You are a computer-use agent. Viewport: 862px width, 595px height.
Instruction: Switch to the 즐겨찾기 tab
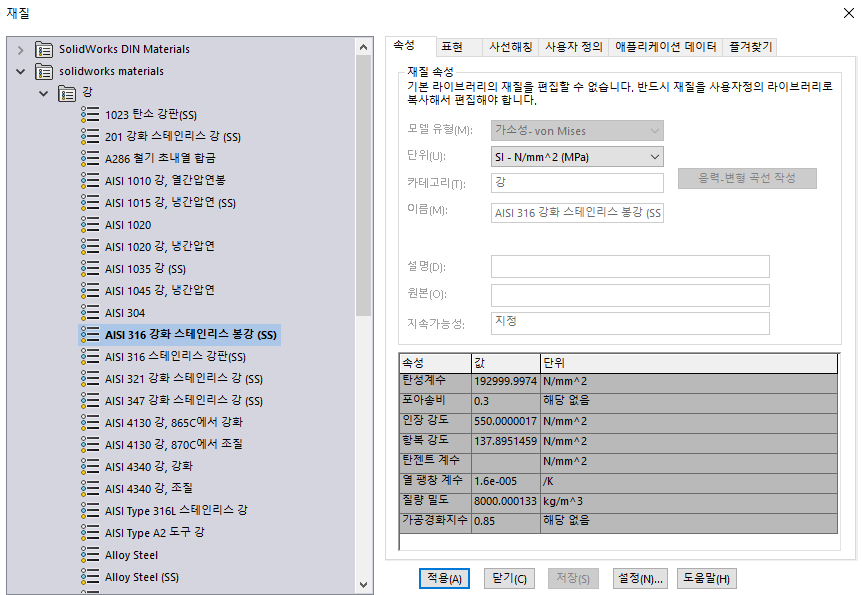point(750,47)
